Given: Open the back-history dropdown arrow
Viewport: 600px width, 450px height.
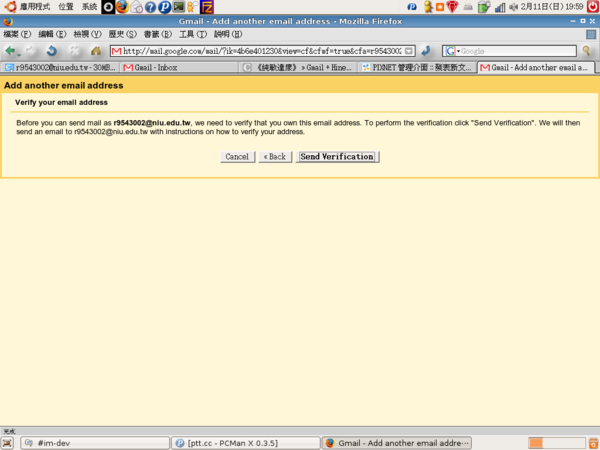Looking at the screenshot, I should click(x=19, y=55).
